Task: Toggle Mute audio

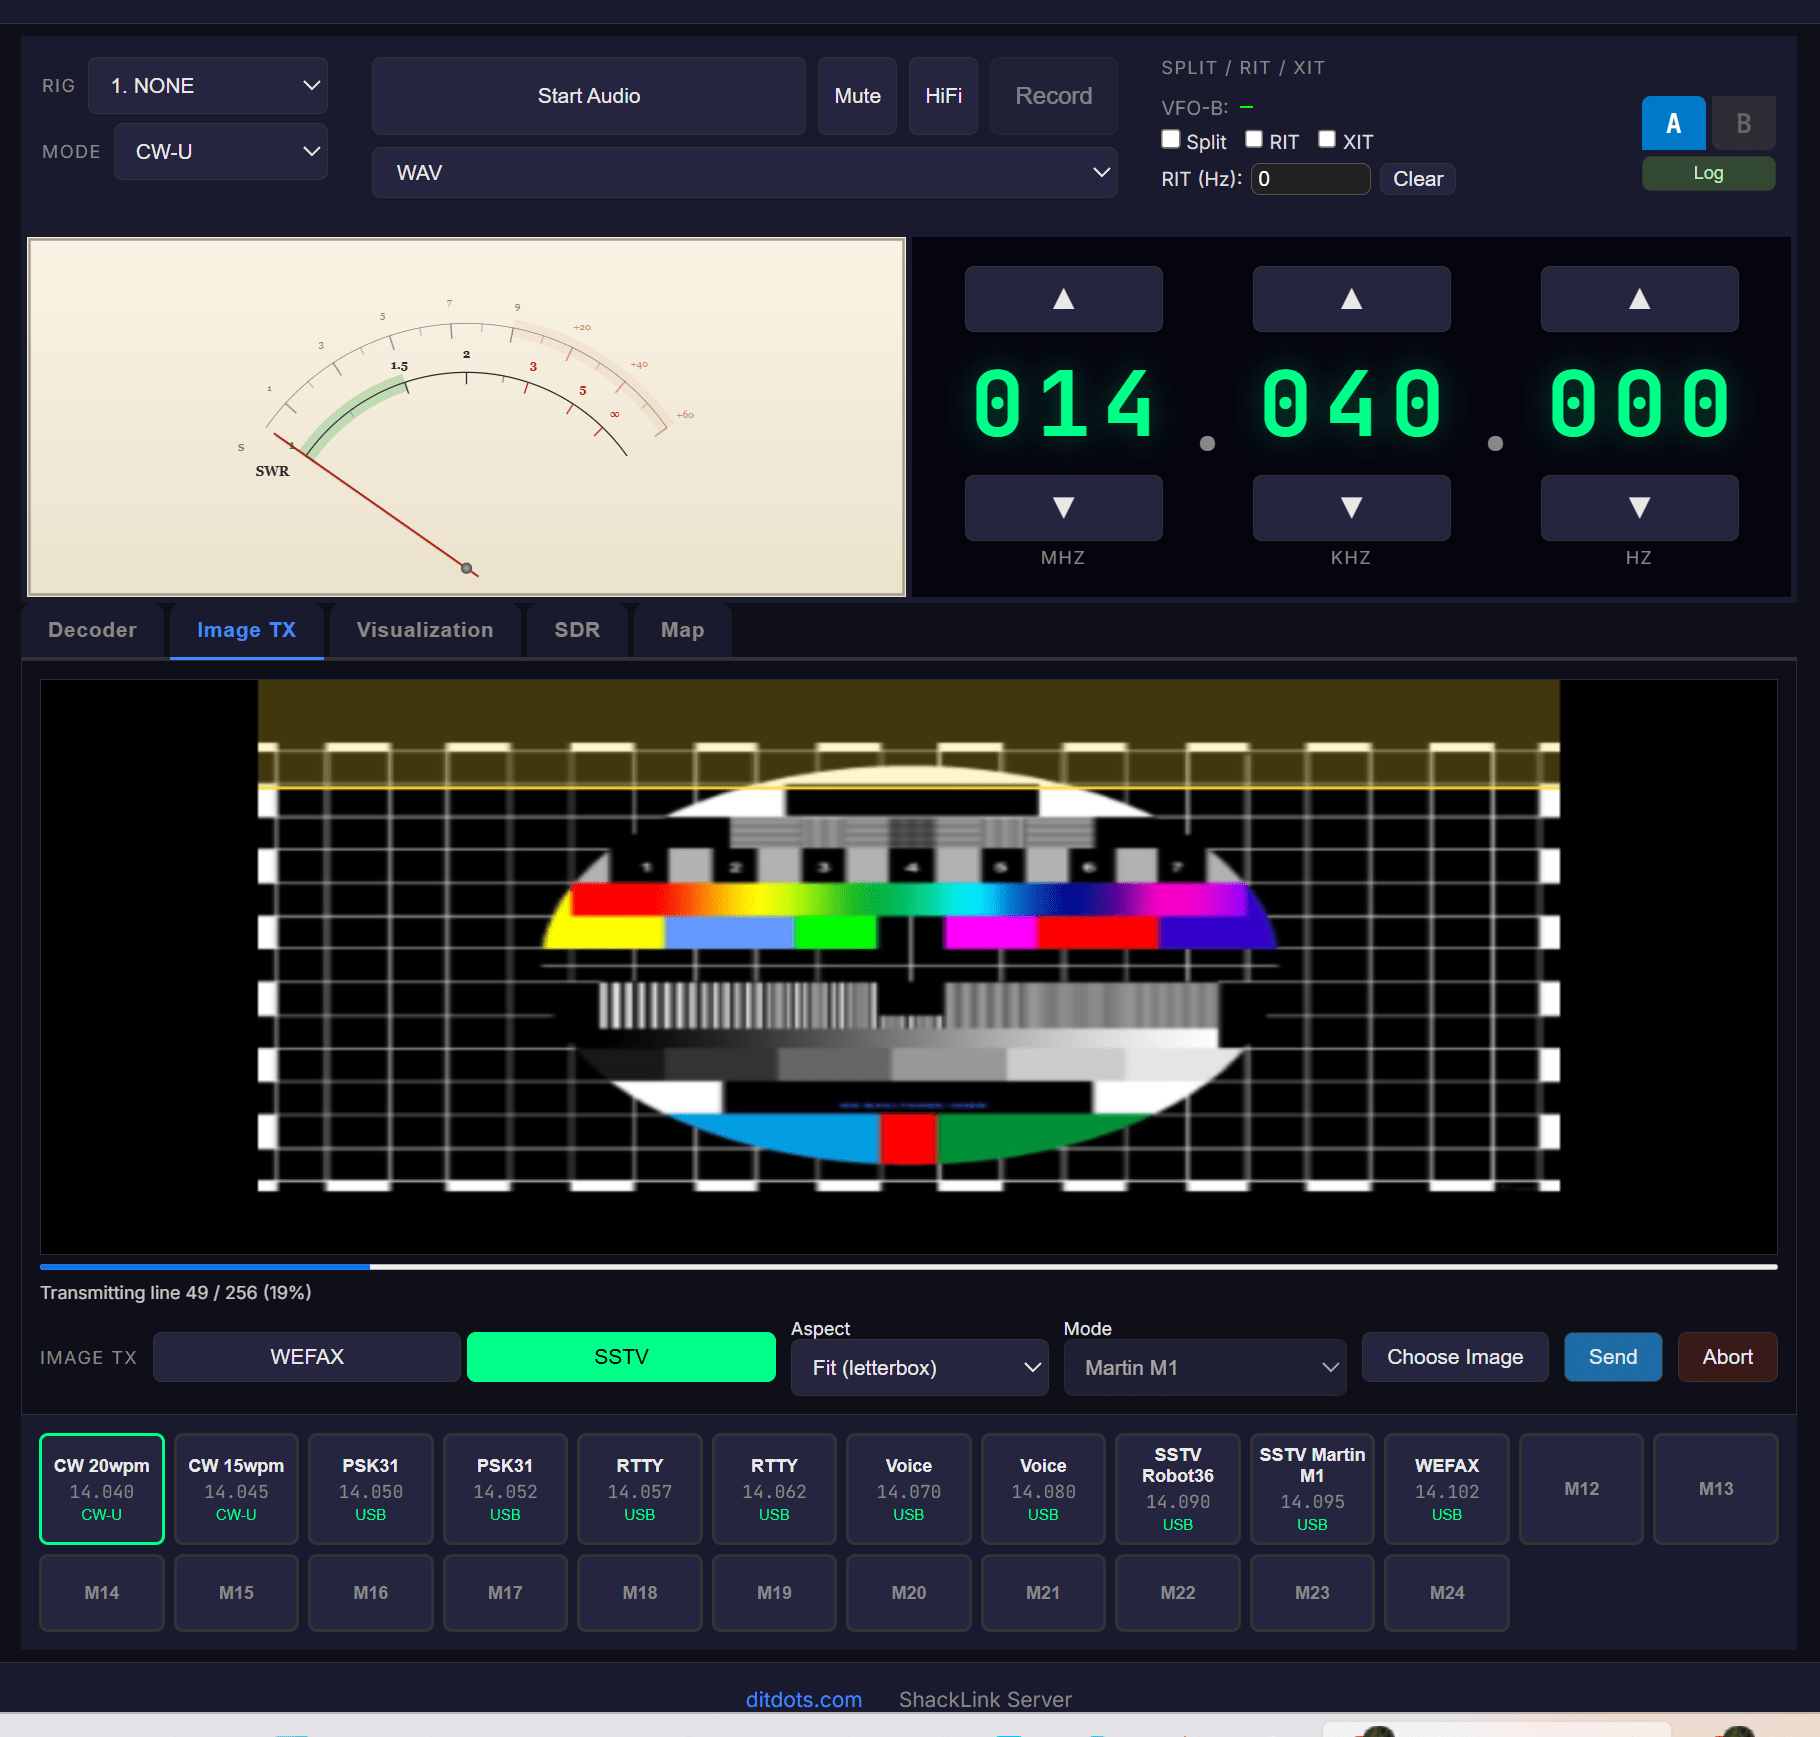Action: pos(857,96)
